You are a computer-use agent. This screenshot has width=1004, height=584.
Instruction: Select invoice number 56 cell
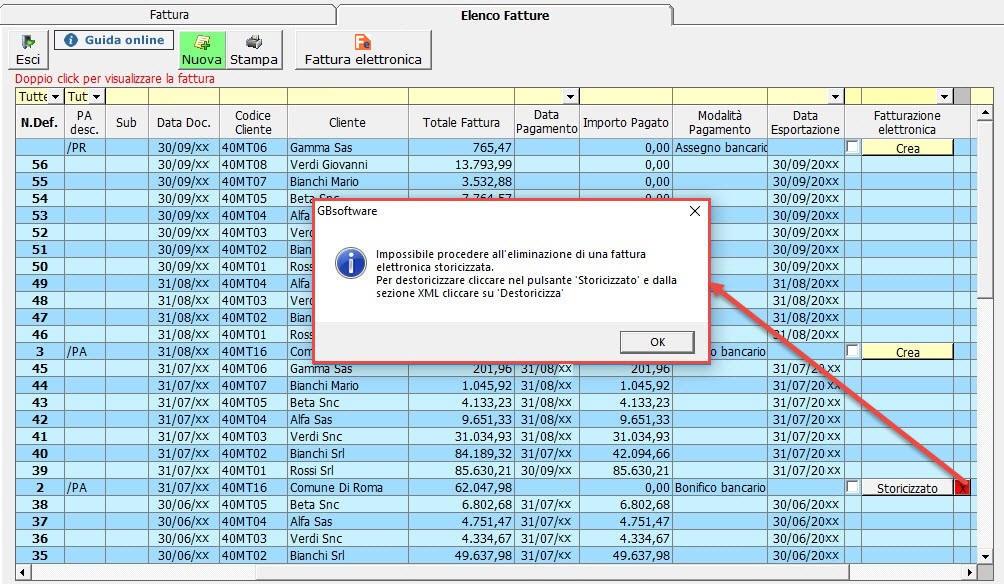pyautogui.click(x=40, y=165)
